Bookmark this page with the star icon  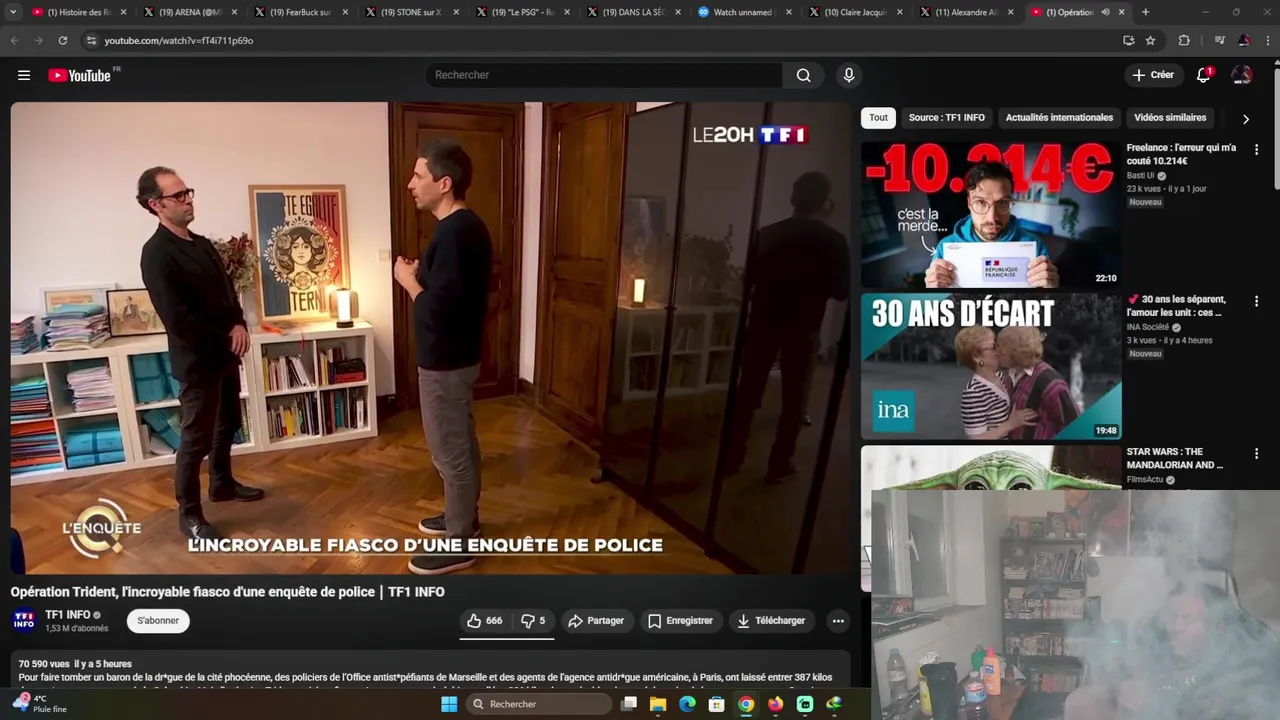1150,40
